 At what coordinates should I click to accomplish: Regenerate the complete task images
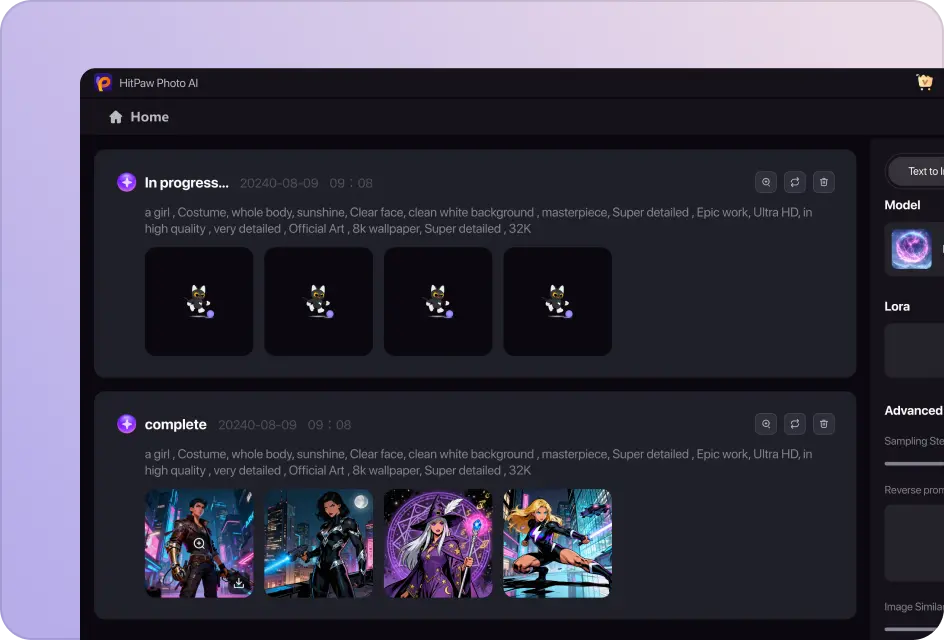pos(795,424)
